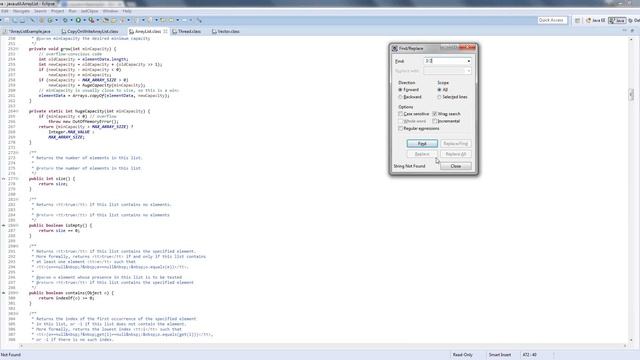Enable the Regular expressions checkbox
The height and width of the screenshot is (360, 640).
400,129
